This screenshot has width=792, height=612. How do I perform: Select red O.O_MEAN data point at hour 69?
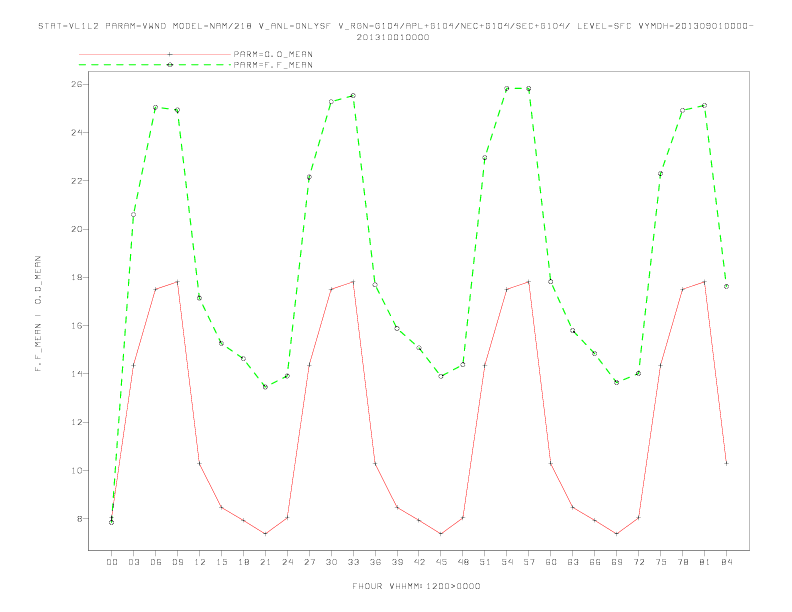coord(617,534)
